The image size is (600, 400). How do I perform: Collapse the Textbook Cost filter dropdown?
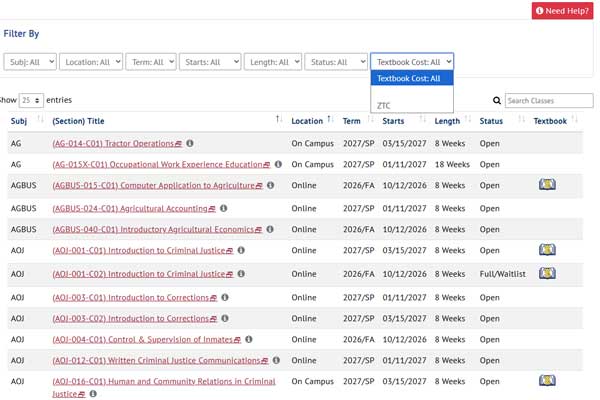(x=412, y=62)
